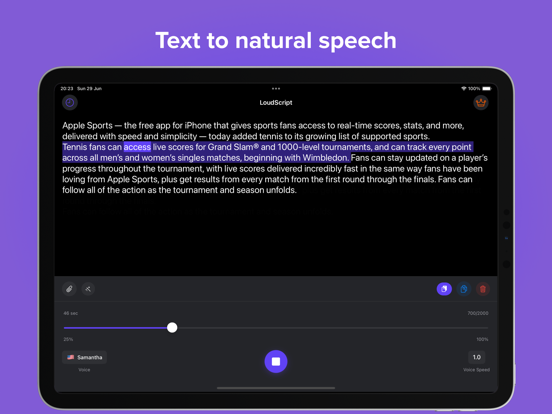
Task: Click the icon beside the paperclip
Action: tap(88, 289)
